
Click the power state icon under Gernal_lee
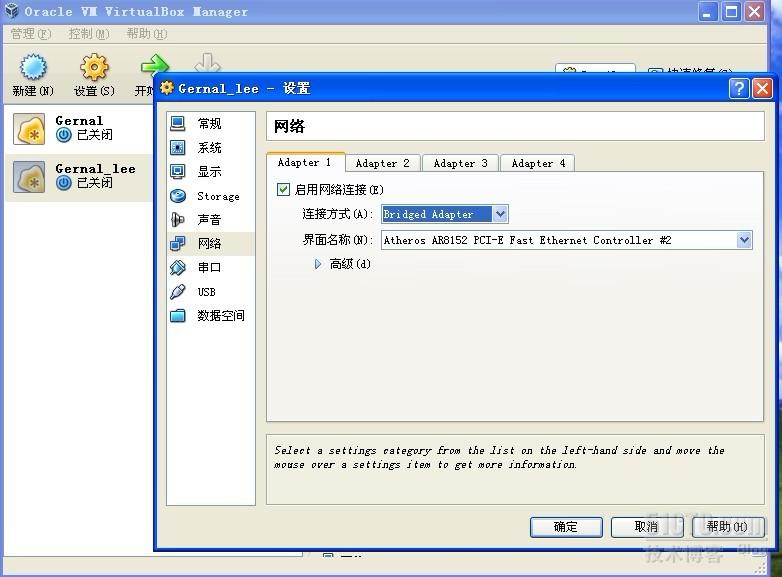click(x=63, y=183)
